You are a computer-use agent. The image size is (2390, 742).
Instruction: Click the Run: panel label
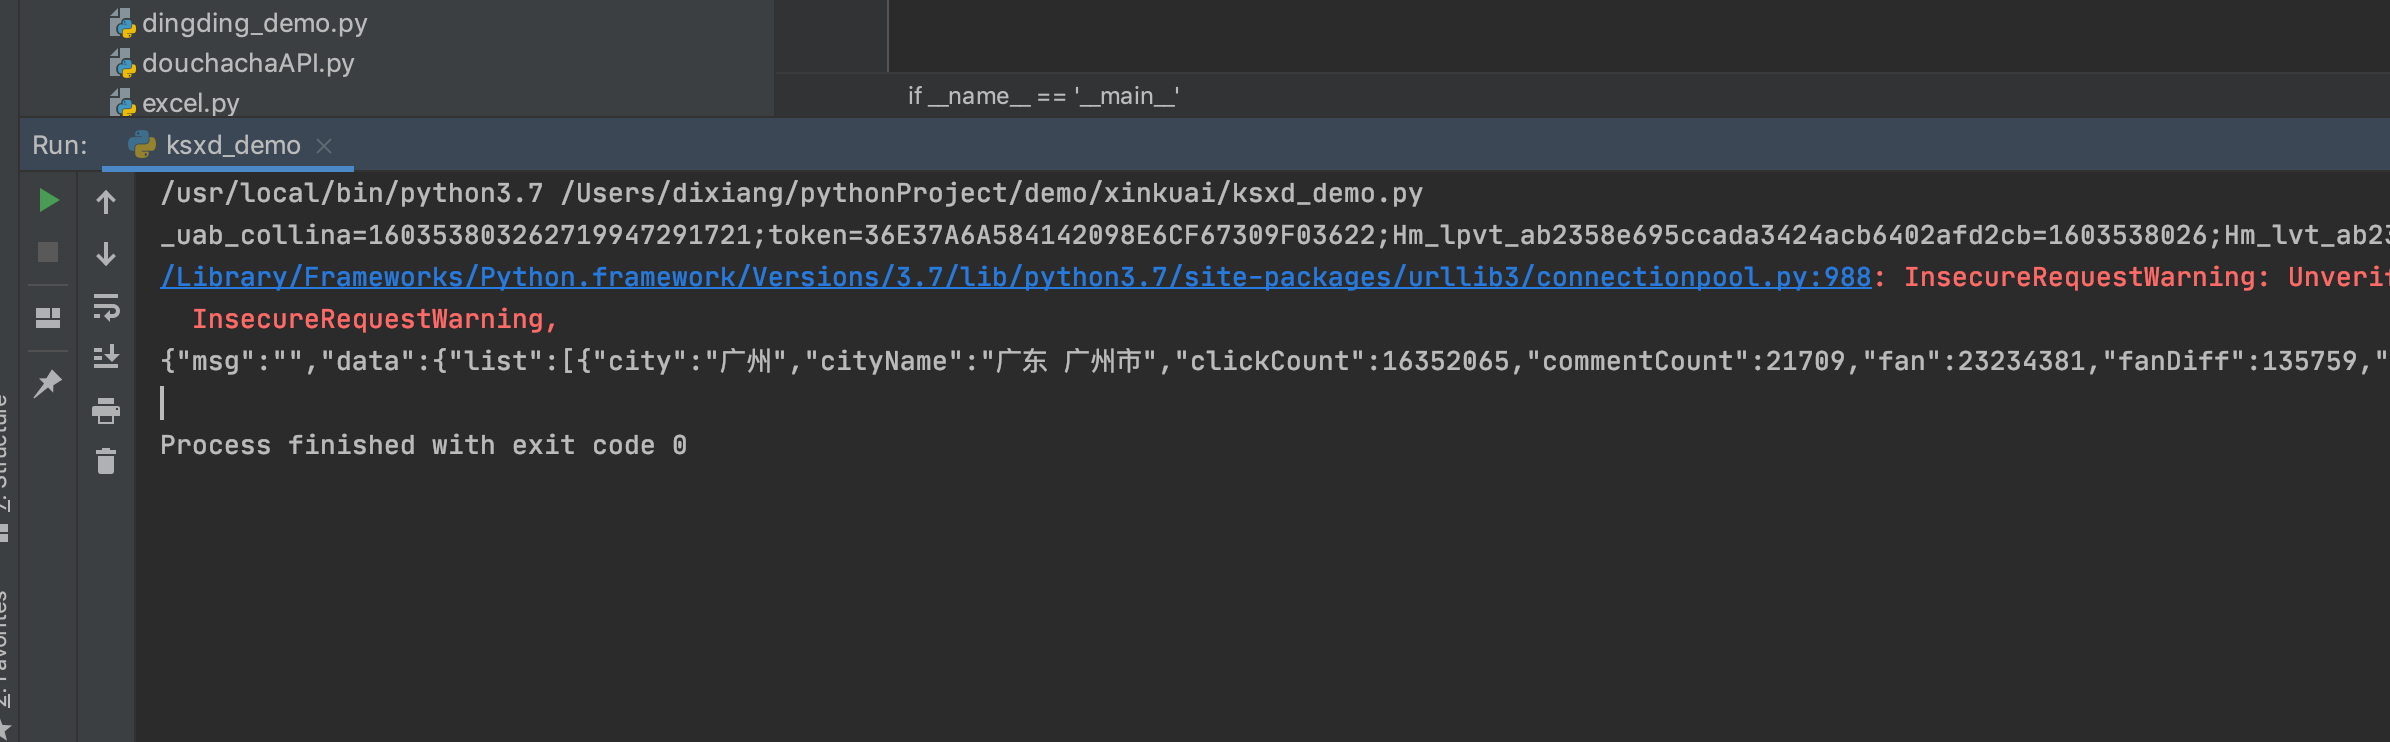pyautogui.click(x=60, y=146)
